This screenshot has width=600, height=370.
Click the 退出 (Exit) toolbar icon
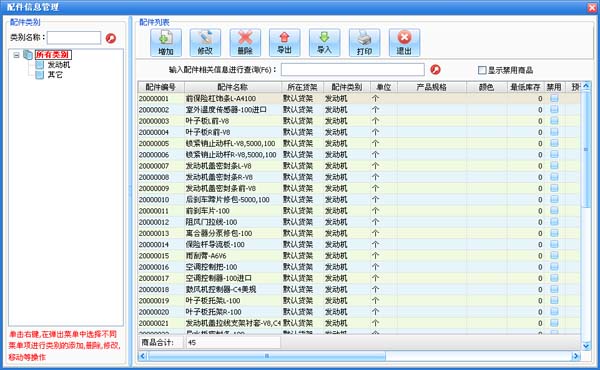(x=404, y=42)
